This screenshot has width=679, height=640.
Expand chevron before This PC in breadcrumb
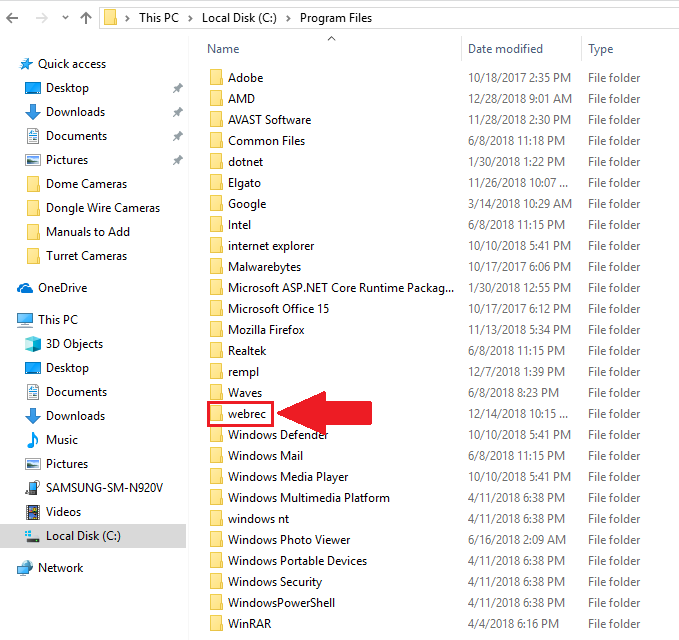(127, 18)
